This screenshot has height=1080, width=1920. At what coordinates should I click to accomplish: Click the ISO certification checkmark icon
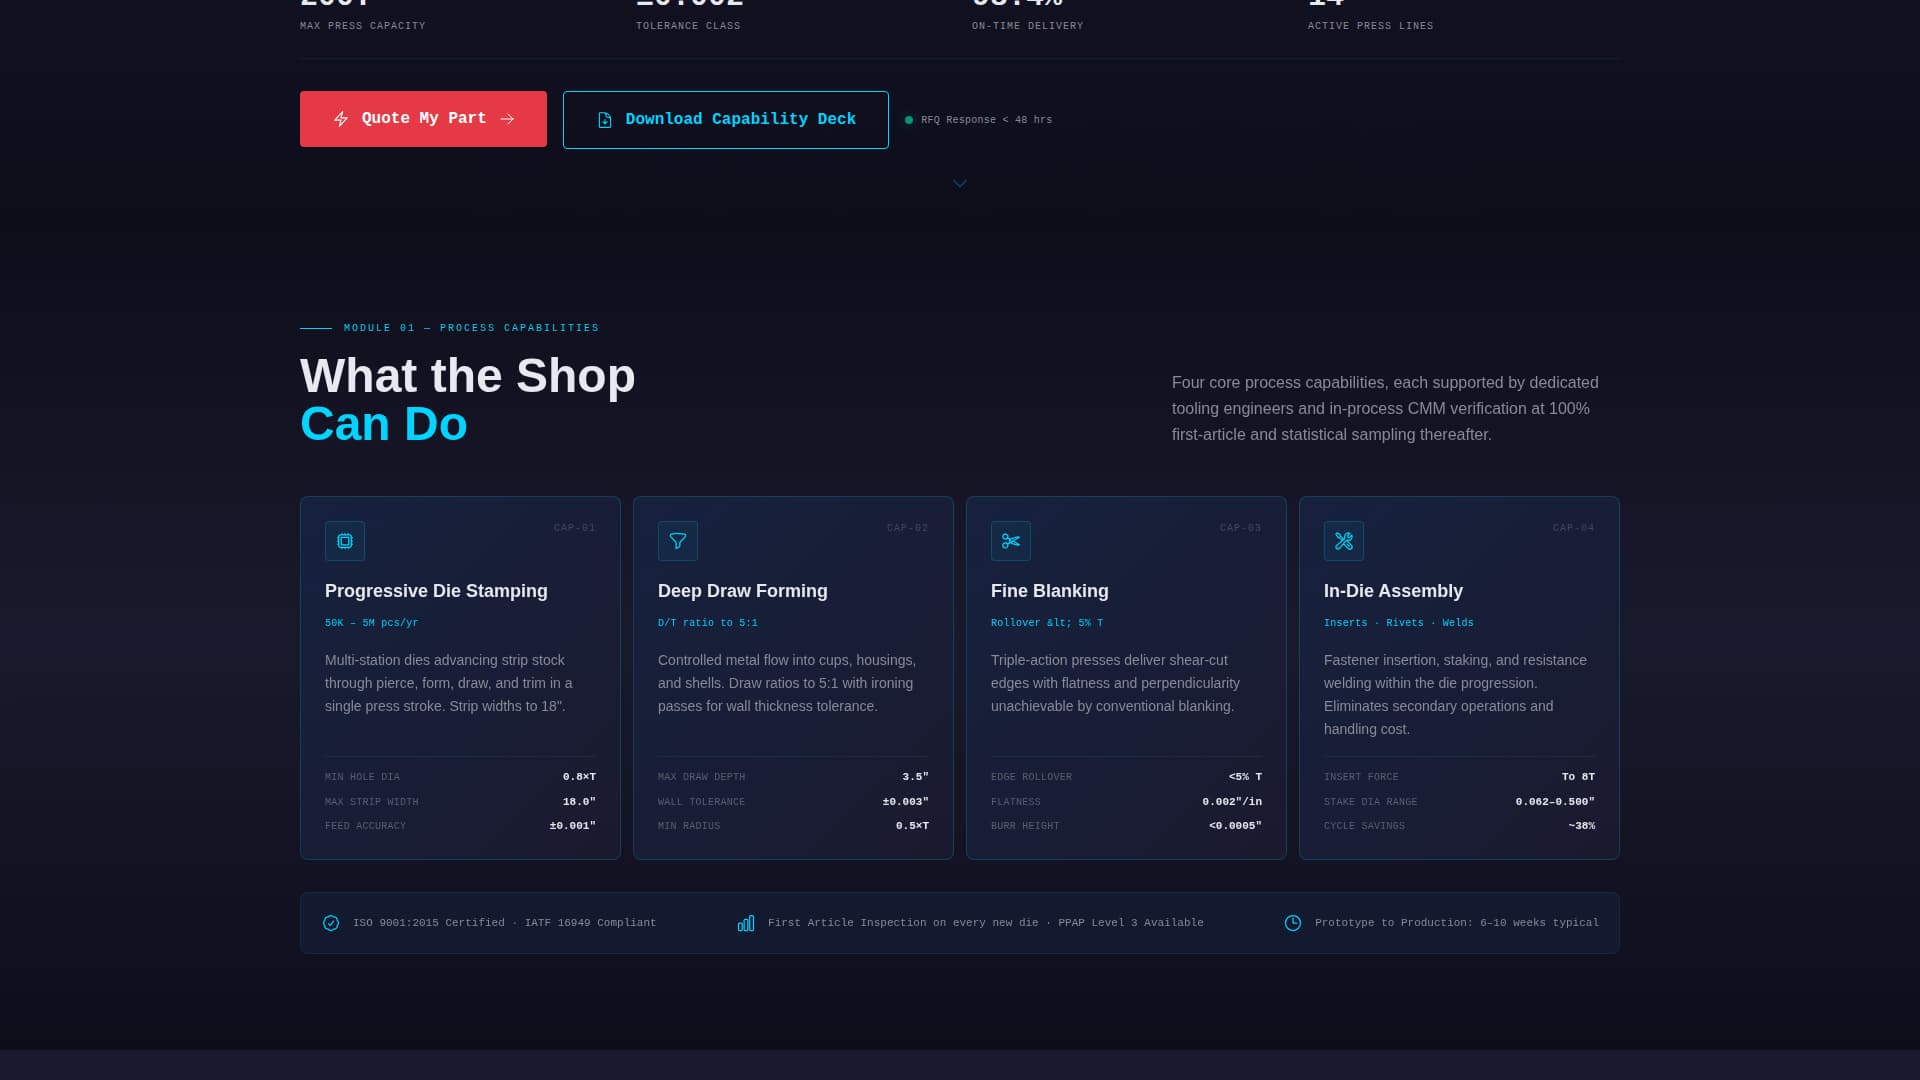tap(331, 923)
